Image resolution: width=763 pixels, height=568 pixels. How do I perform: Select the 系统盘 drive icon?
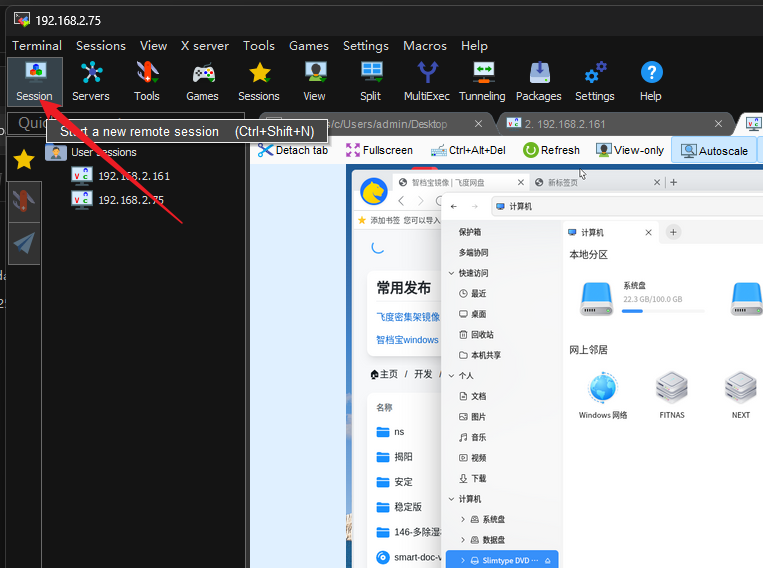[597, 299]
